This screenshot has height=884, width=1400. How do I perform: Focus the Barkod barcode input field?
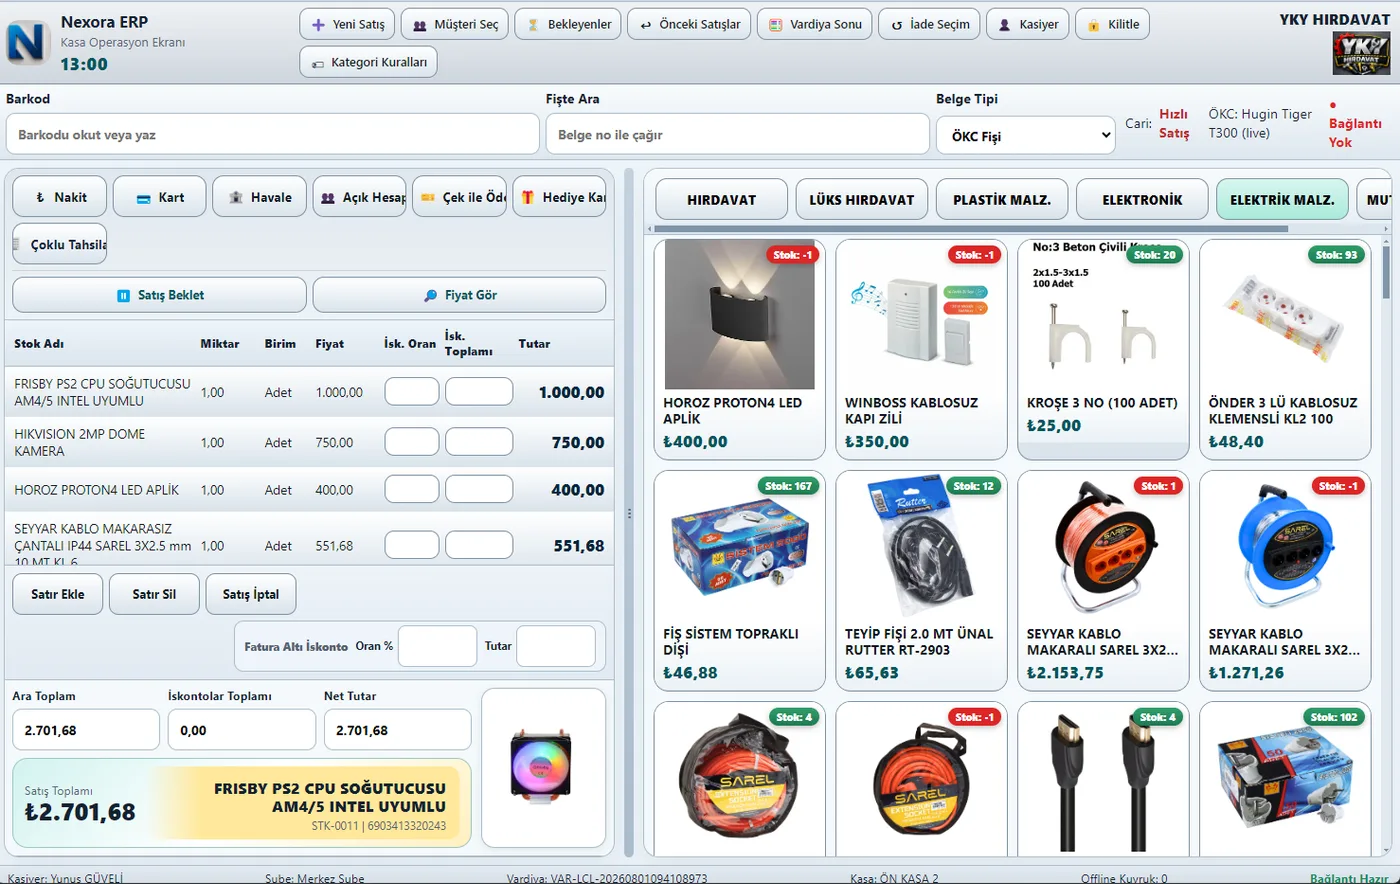pos(272,134)
